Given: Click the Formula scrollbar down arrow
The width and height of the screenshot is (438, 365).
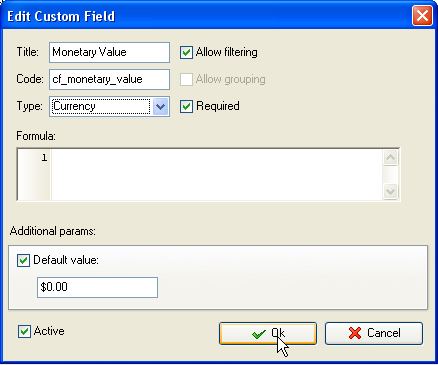Looking at the screenshot, I should click(x=391, y=192).
